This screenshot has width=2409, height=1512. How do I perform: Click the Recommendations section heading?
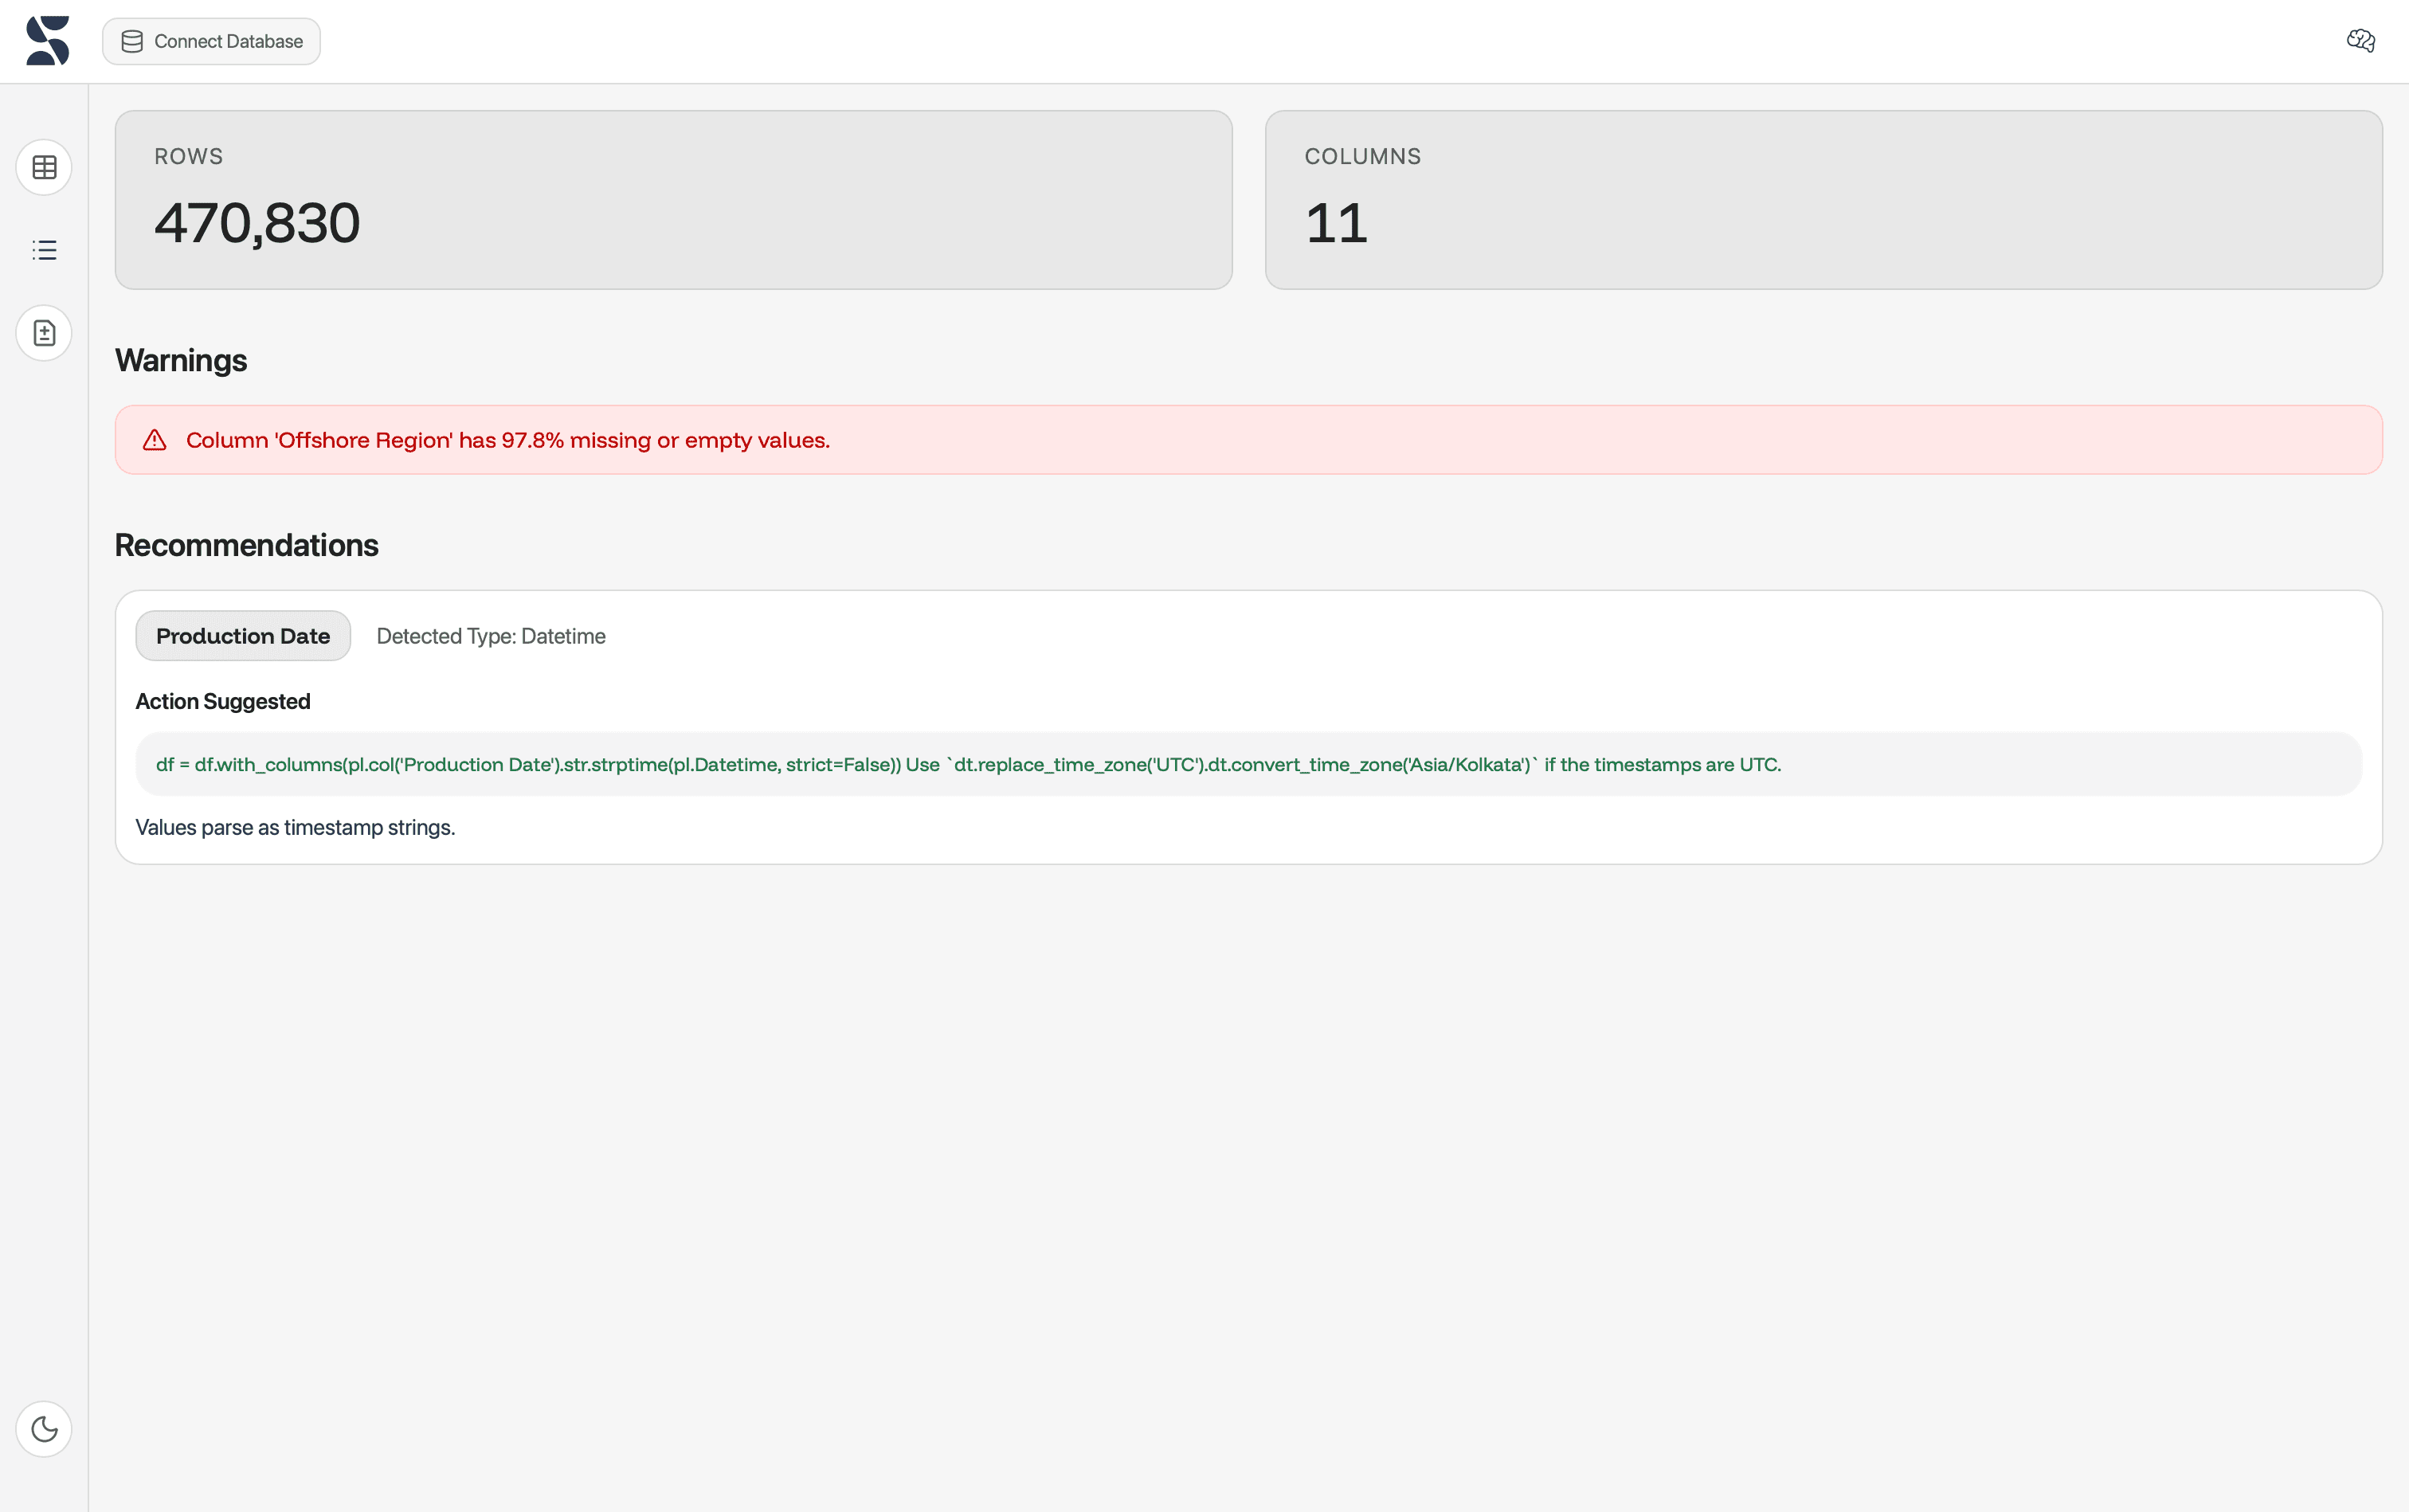(x=246, y=545)
